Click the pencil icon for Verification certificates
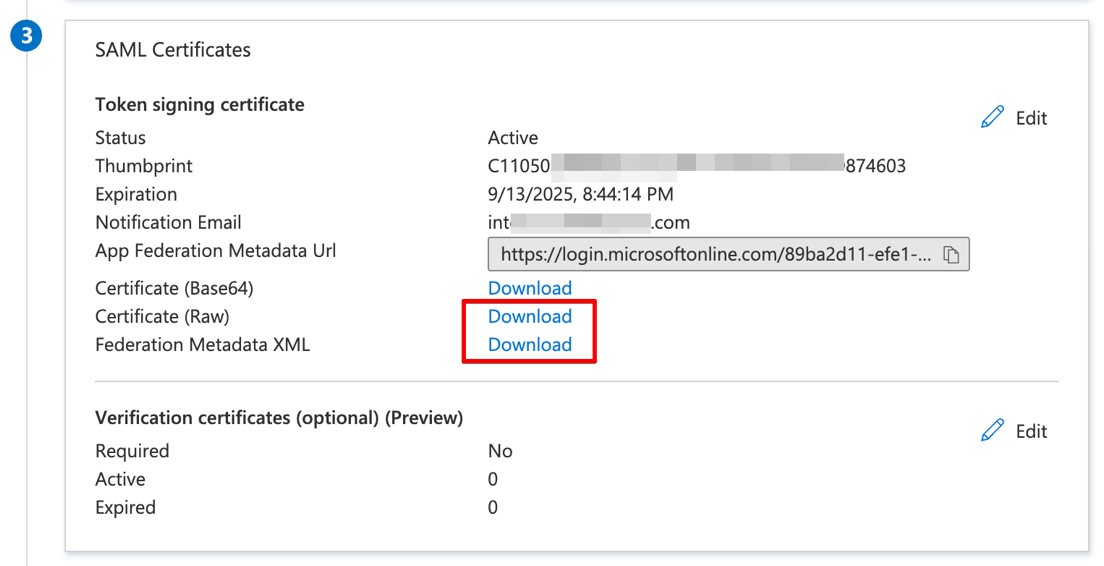Image resolution: width=1104 pixels, height=566 pixels. coord(992,430)
